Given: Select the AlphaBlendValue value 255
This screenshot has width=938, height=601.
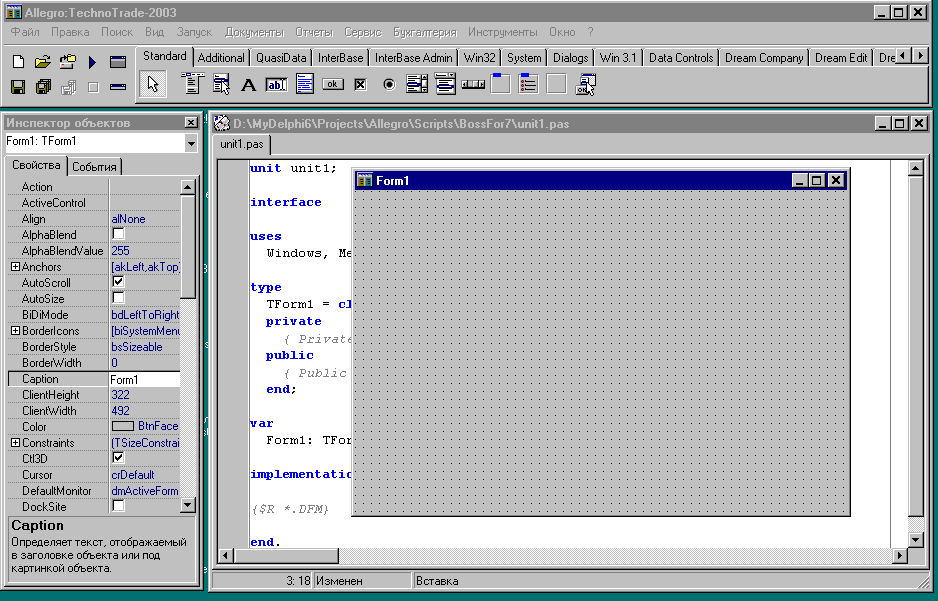Looking at the screenshot, I should (120, 251).
